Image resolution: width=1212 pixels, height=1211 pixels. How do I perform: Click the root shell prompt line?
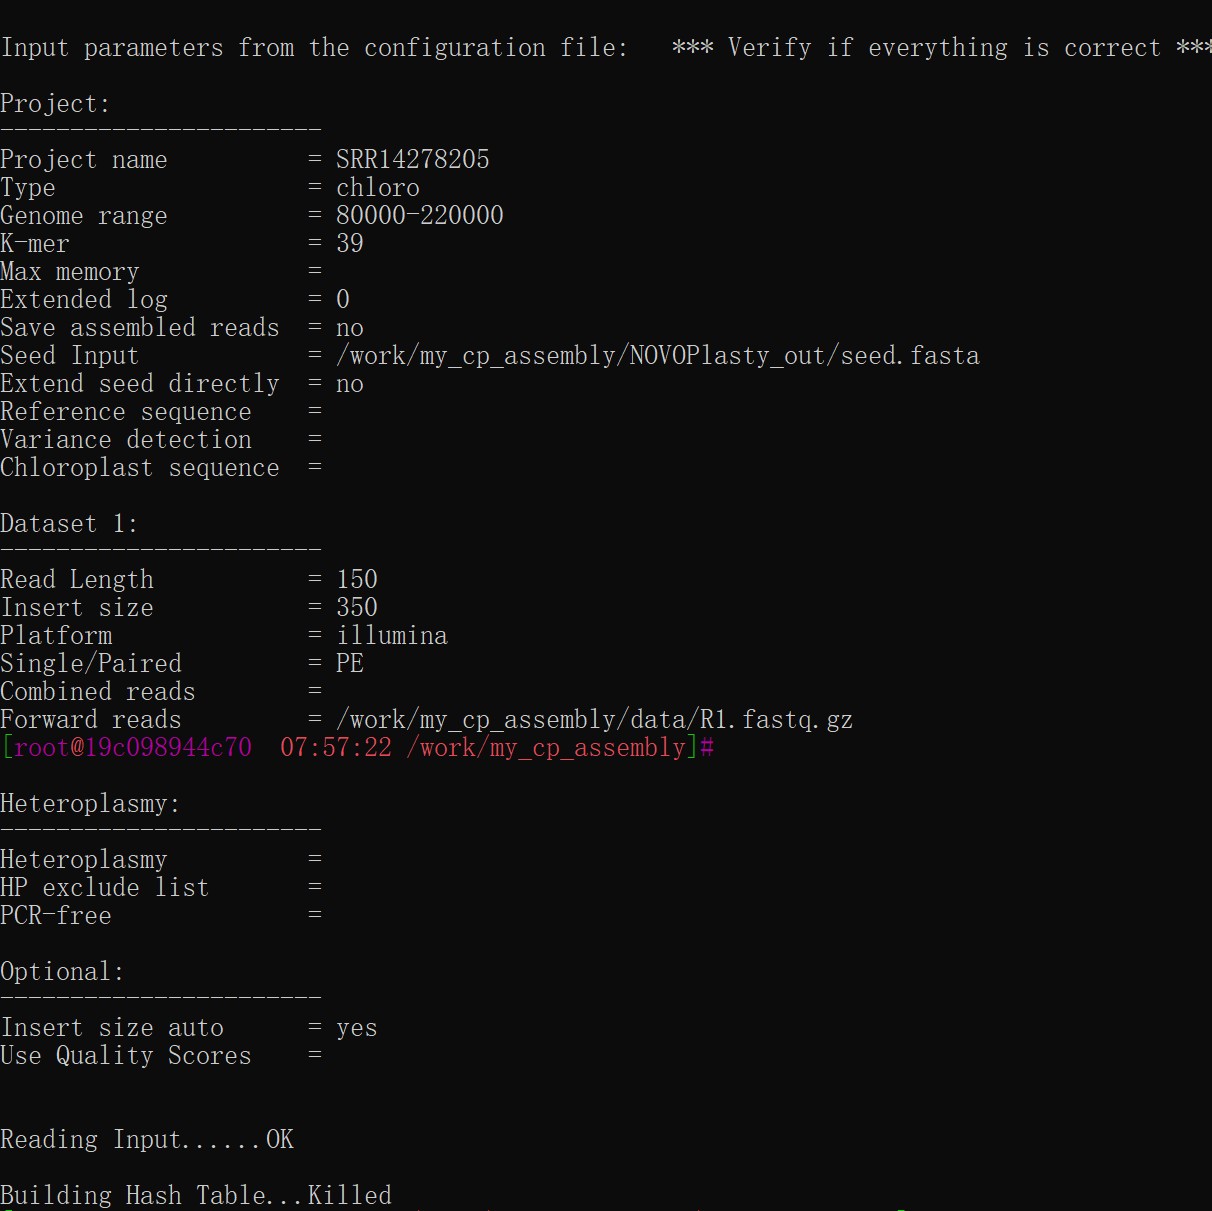(357, 748)
